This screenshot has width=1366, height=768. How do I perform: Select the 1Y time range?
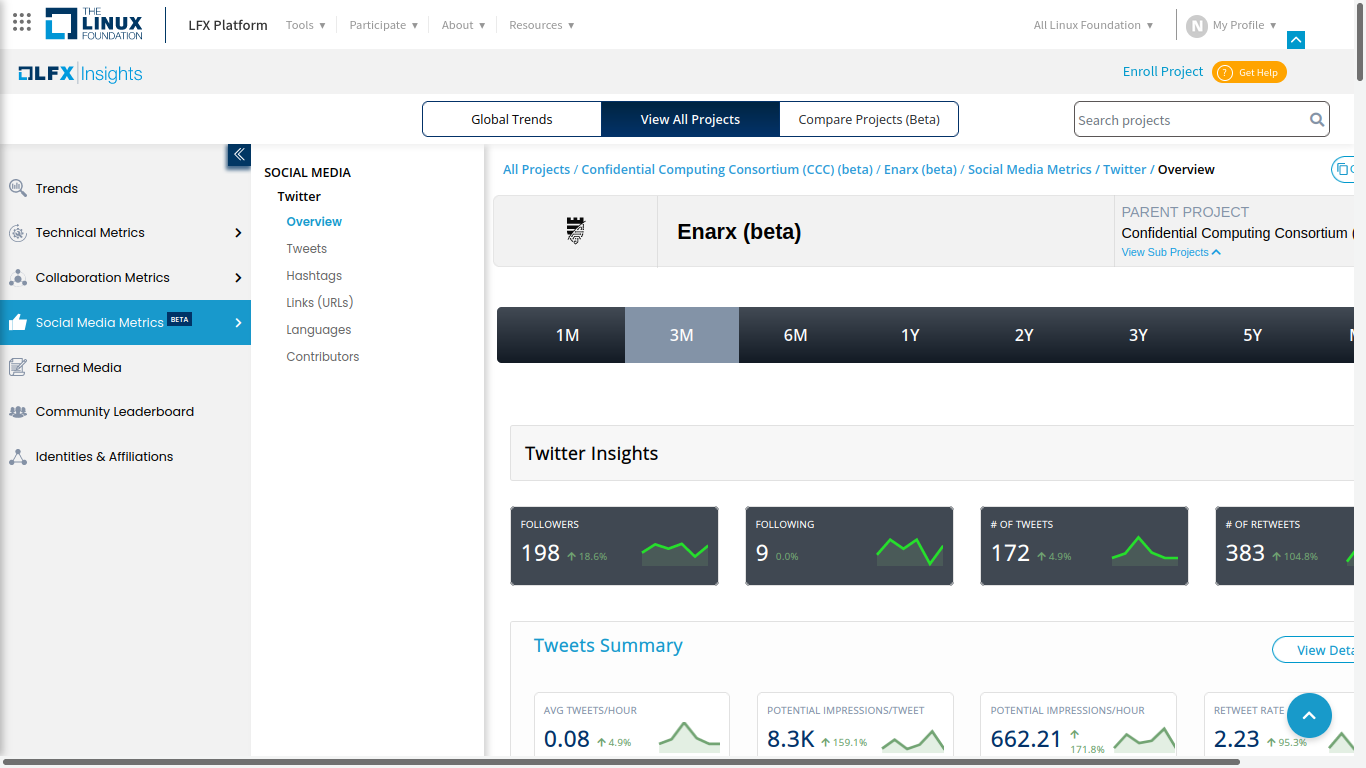[x=910, y=335]
